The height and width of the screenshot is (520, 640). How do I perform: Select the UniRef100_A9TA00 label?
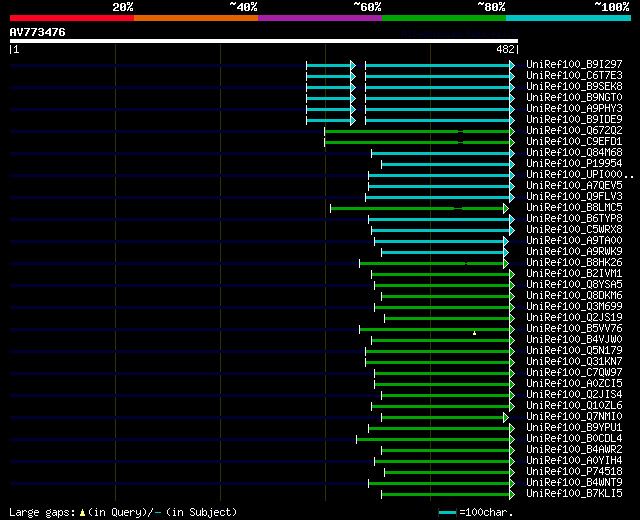point(574,241)
